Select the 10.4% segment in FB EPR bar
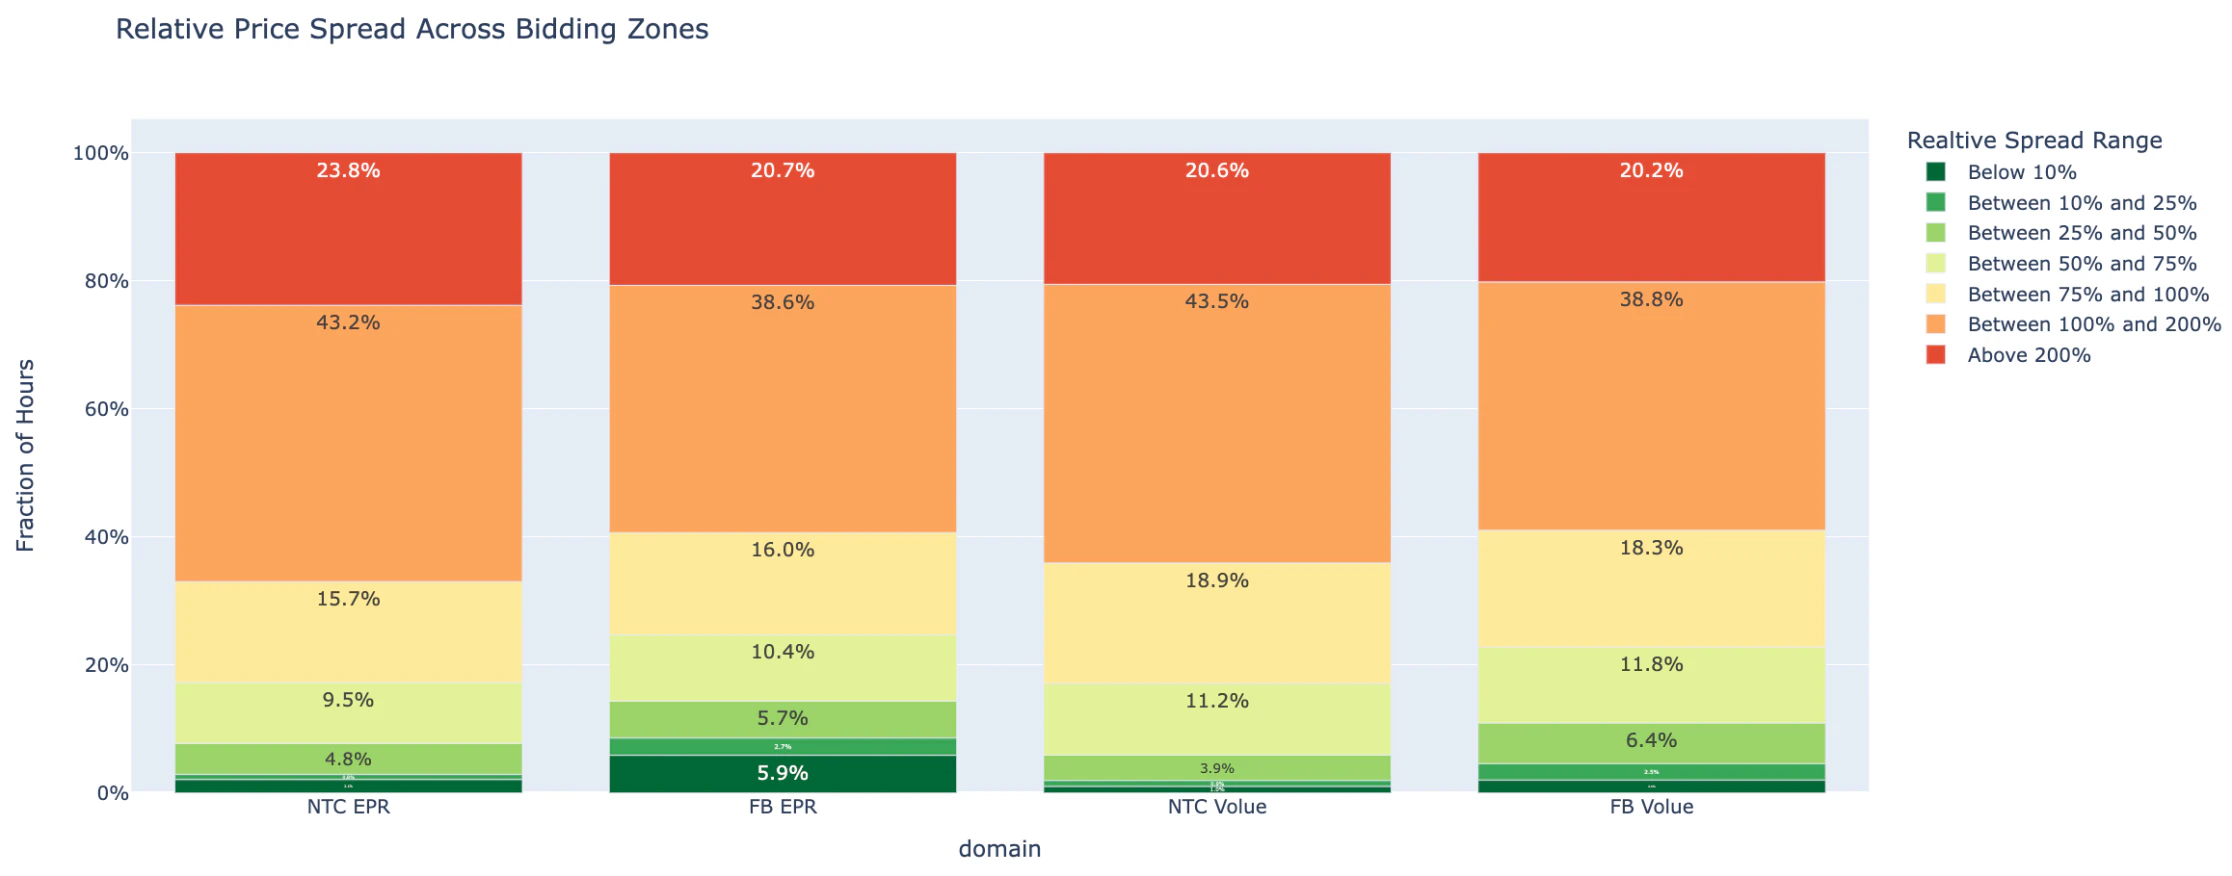Image resolution: width=2232 pixels, height=876 pixels. [x=782, y=668]
